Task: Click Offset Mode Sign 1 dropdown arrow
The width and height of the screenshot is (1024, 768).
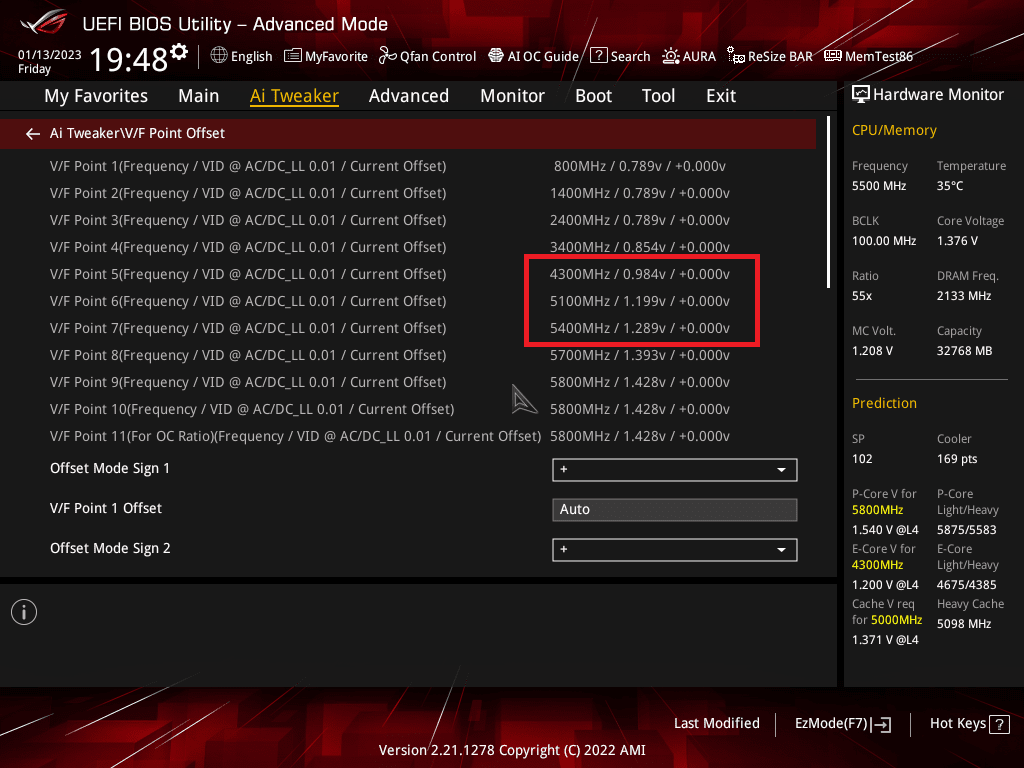Action: (x=781, y=470)
